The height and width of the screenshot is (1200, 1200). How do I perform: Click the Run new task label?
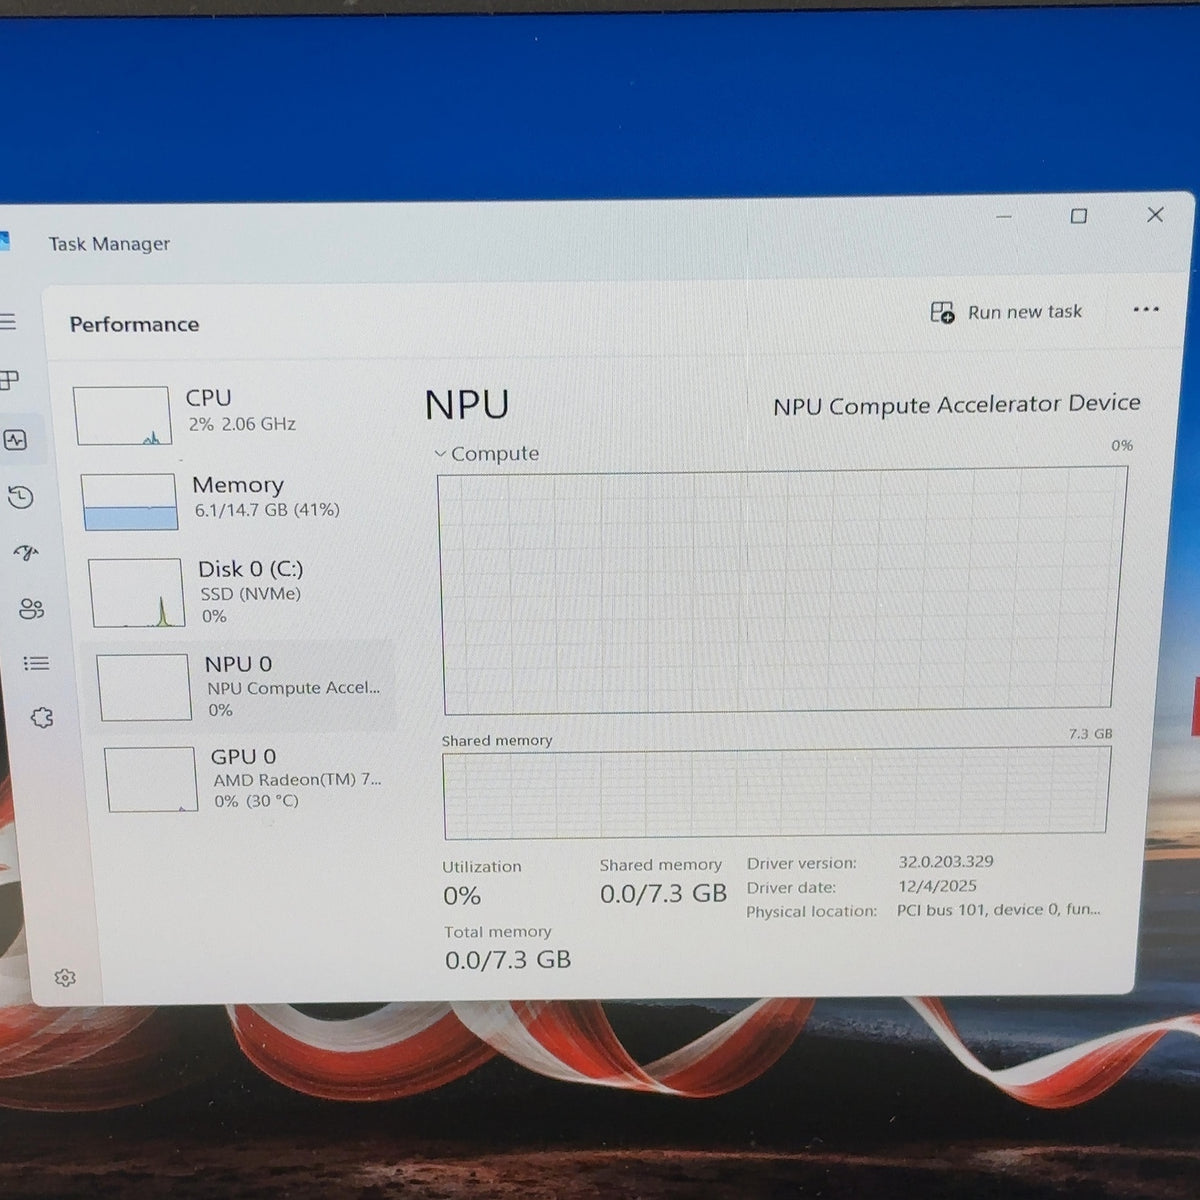coord(1025,312)
